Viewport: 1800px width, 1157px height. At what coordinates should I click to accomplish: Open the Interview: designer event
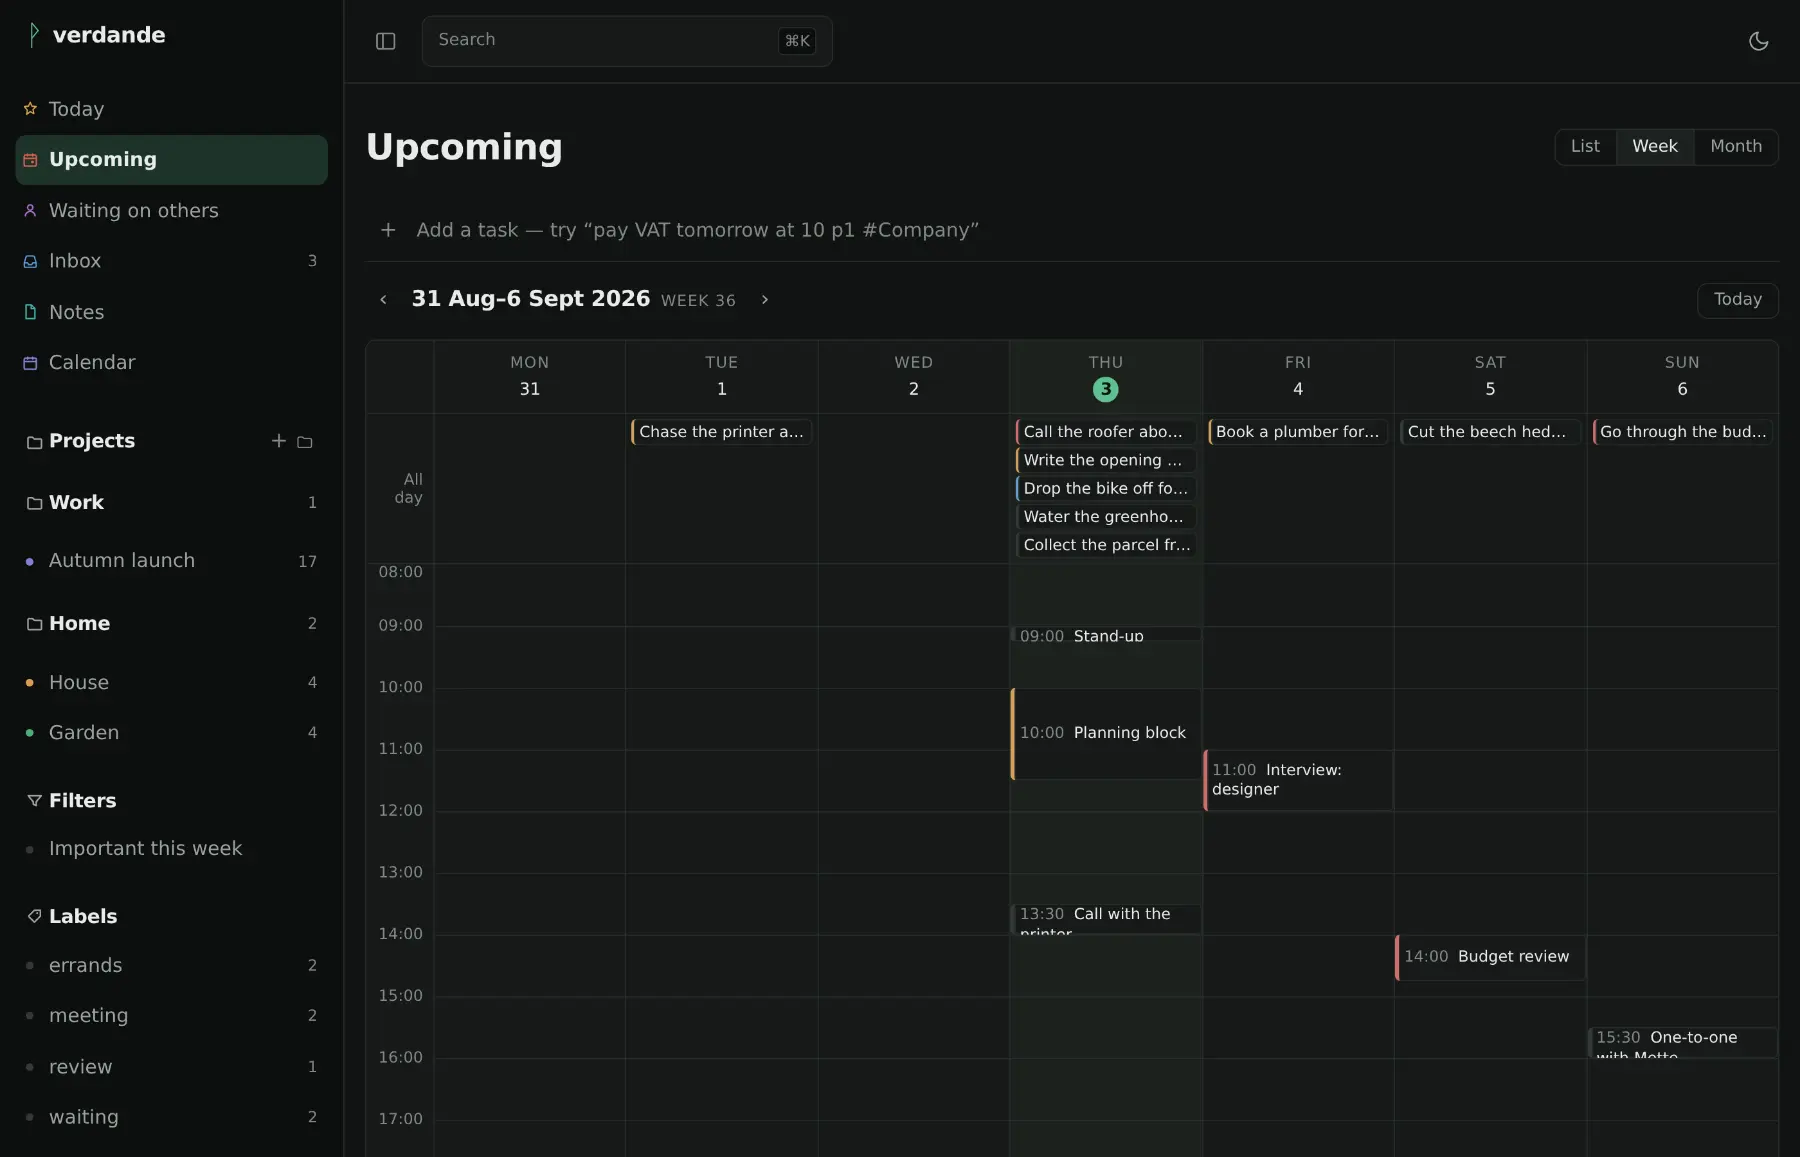1297,780
